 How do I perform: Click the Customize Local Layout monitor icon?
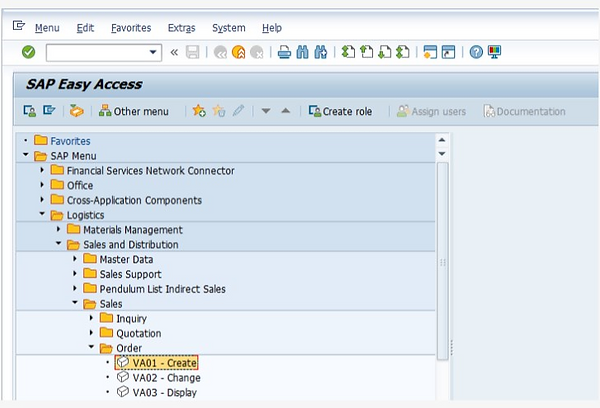coord(494,52)
